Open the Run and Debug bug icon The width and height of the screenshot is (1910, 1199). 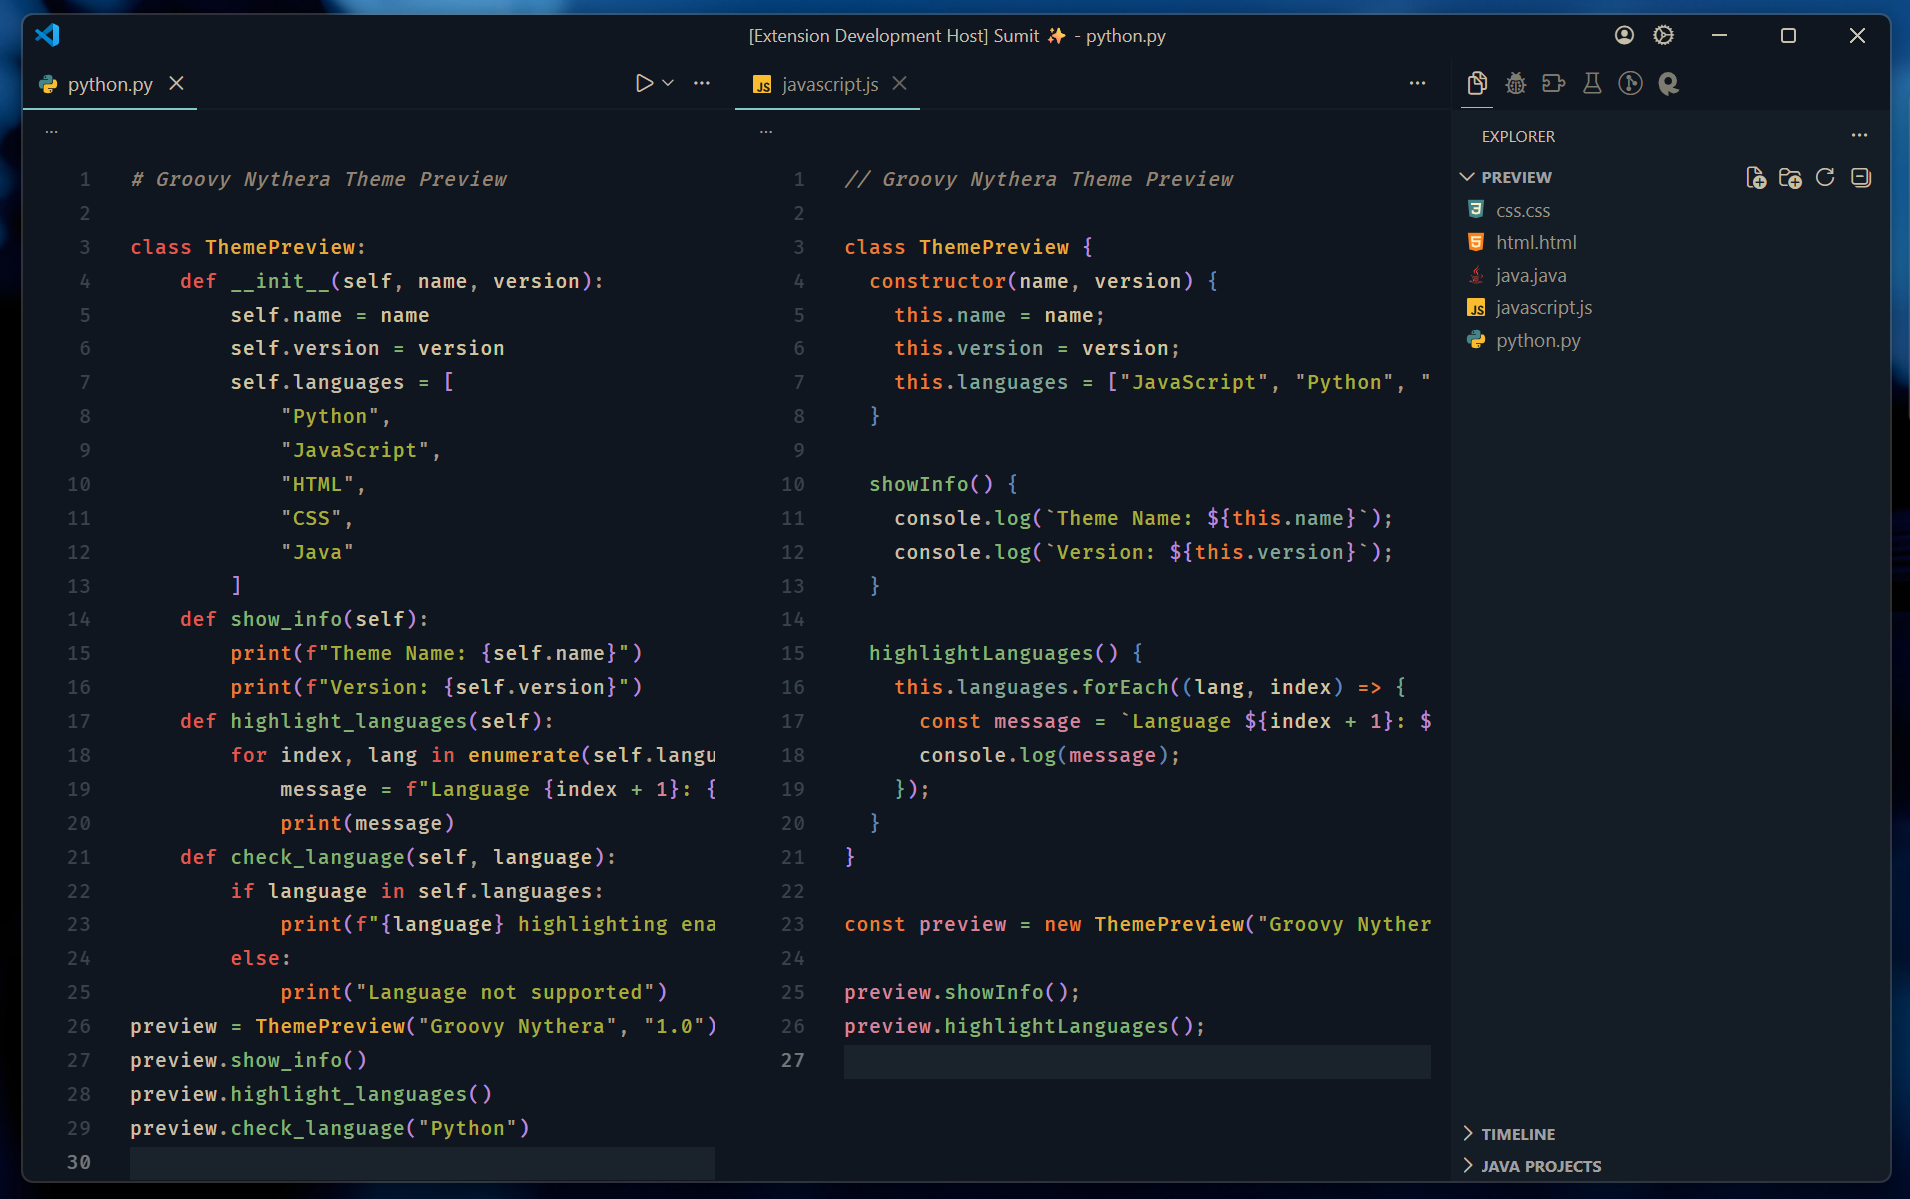click(1516, 84)
